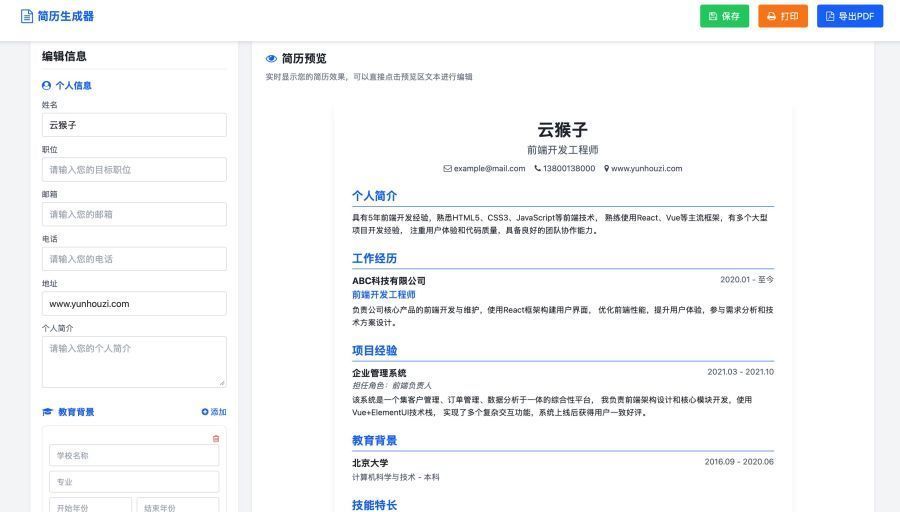Image resolution: width=900 pixels, height=512 pixels.
Task: Focus the 邮箱 input field
Action: click(134, 214)
